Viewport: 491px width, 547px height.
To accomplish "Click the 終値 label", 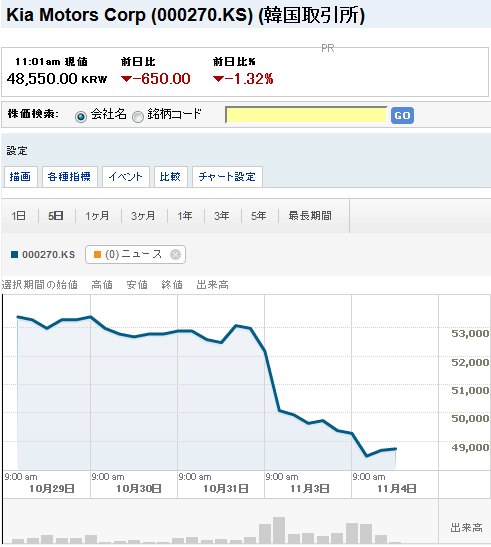I will 172,285.
